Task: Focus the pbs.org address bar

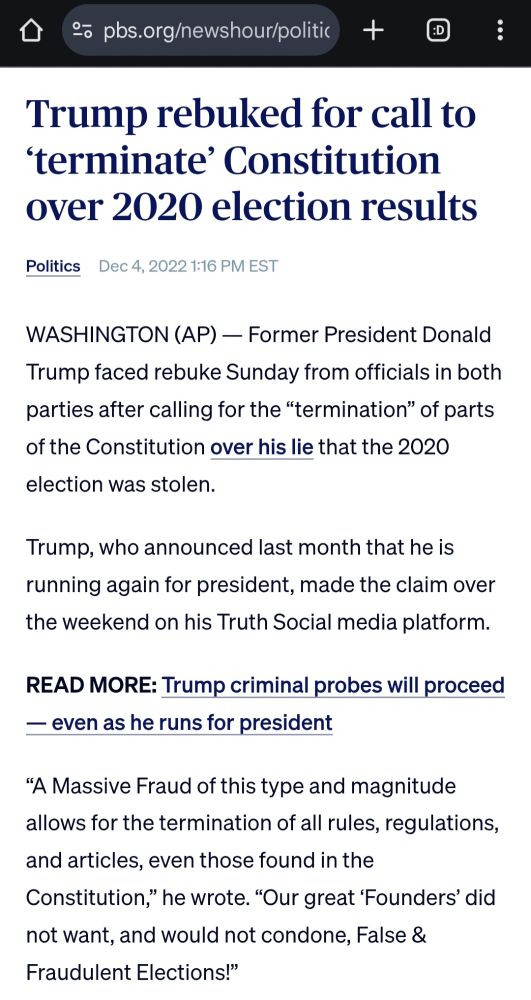Action: point(201,30)
